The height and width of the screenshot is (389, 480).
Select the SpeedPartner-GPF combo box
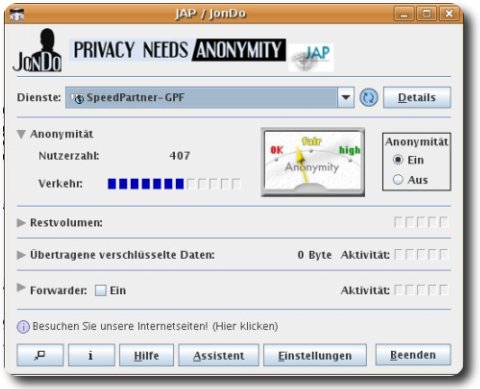pos(210,98)
